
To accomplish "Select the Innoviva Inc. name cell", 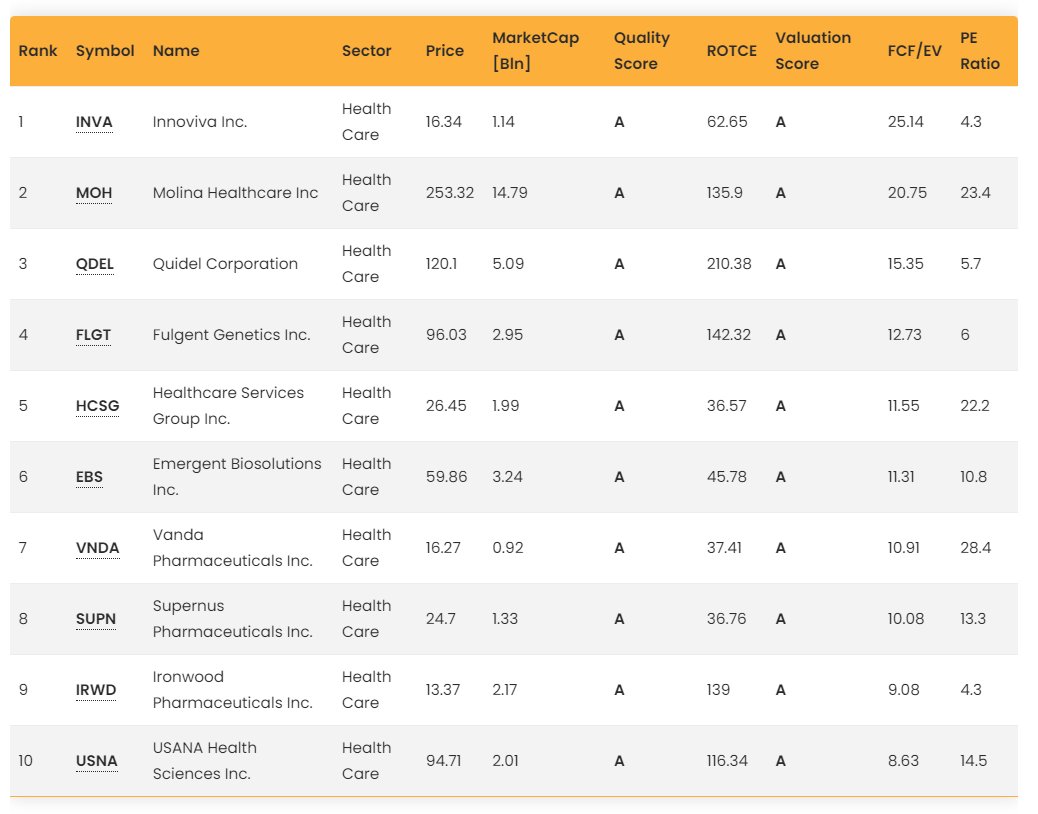I will [x=200, y=122].
